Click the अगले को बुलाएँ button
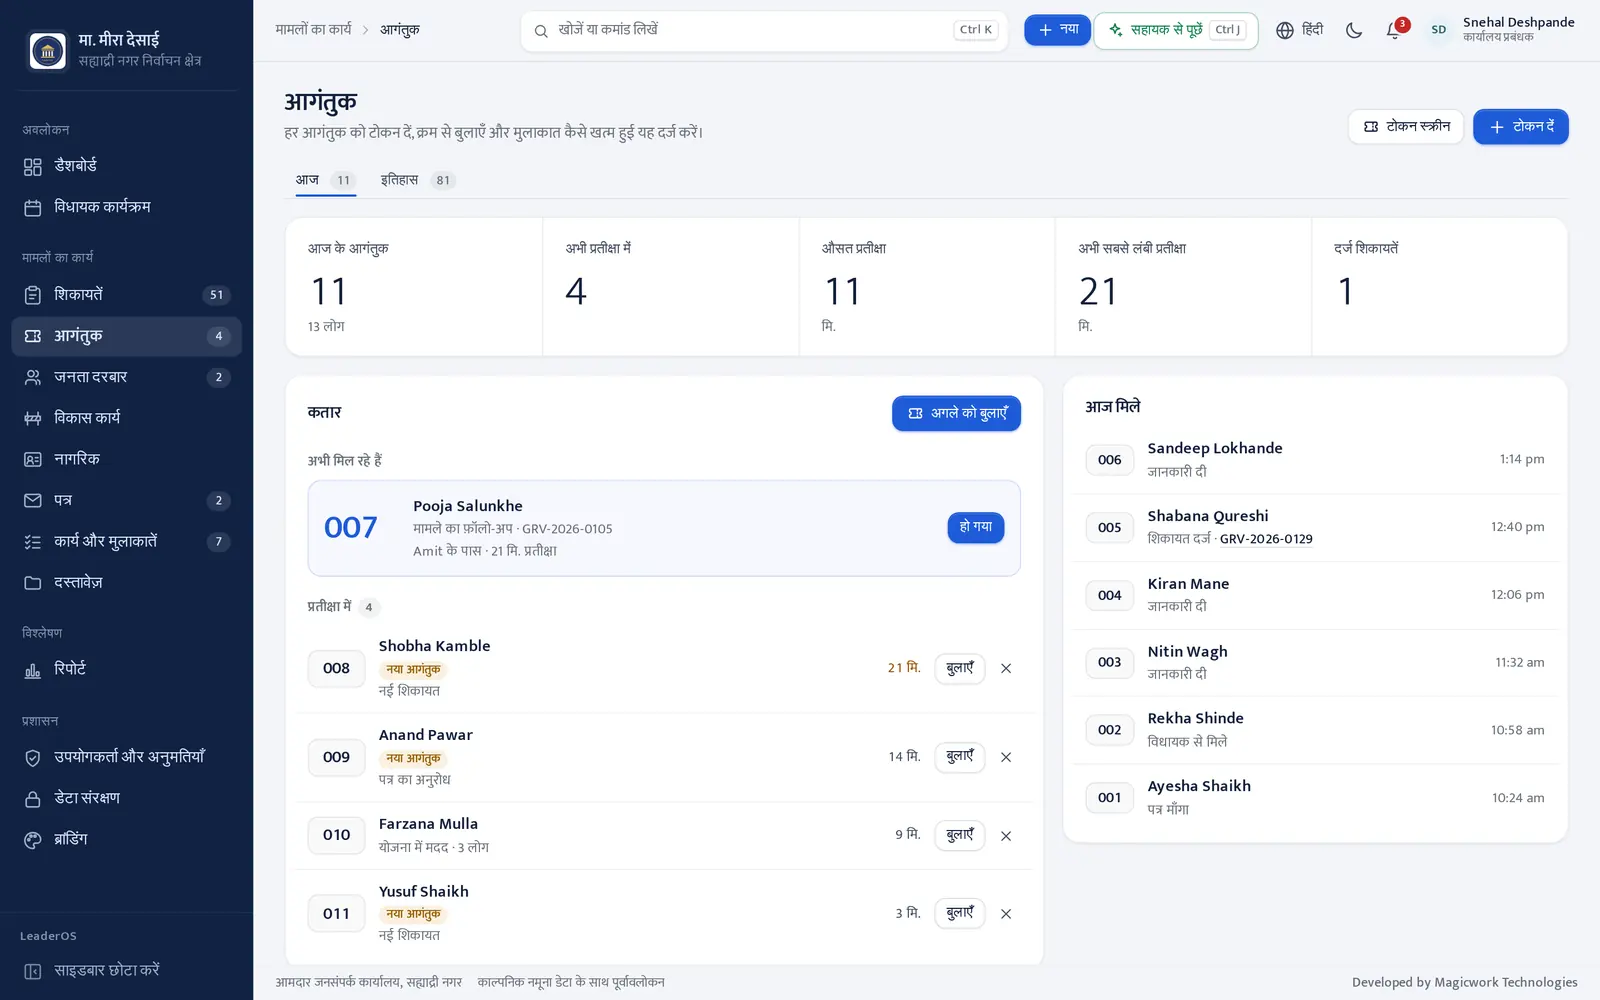 click(956, 413)
